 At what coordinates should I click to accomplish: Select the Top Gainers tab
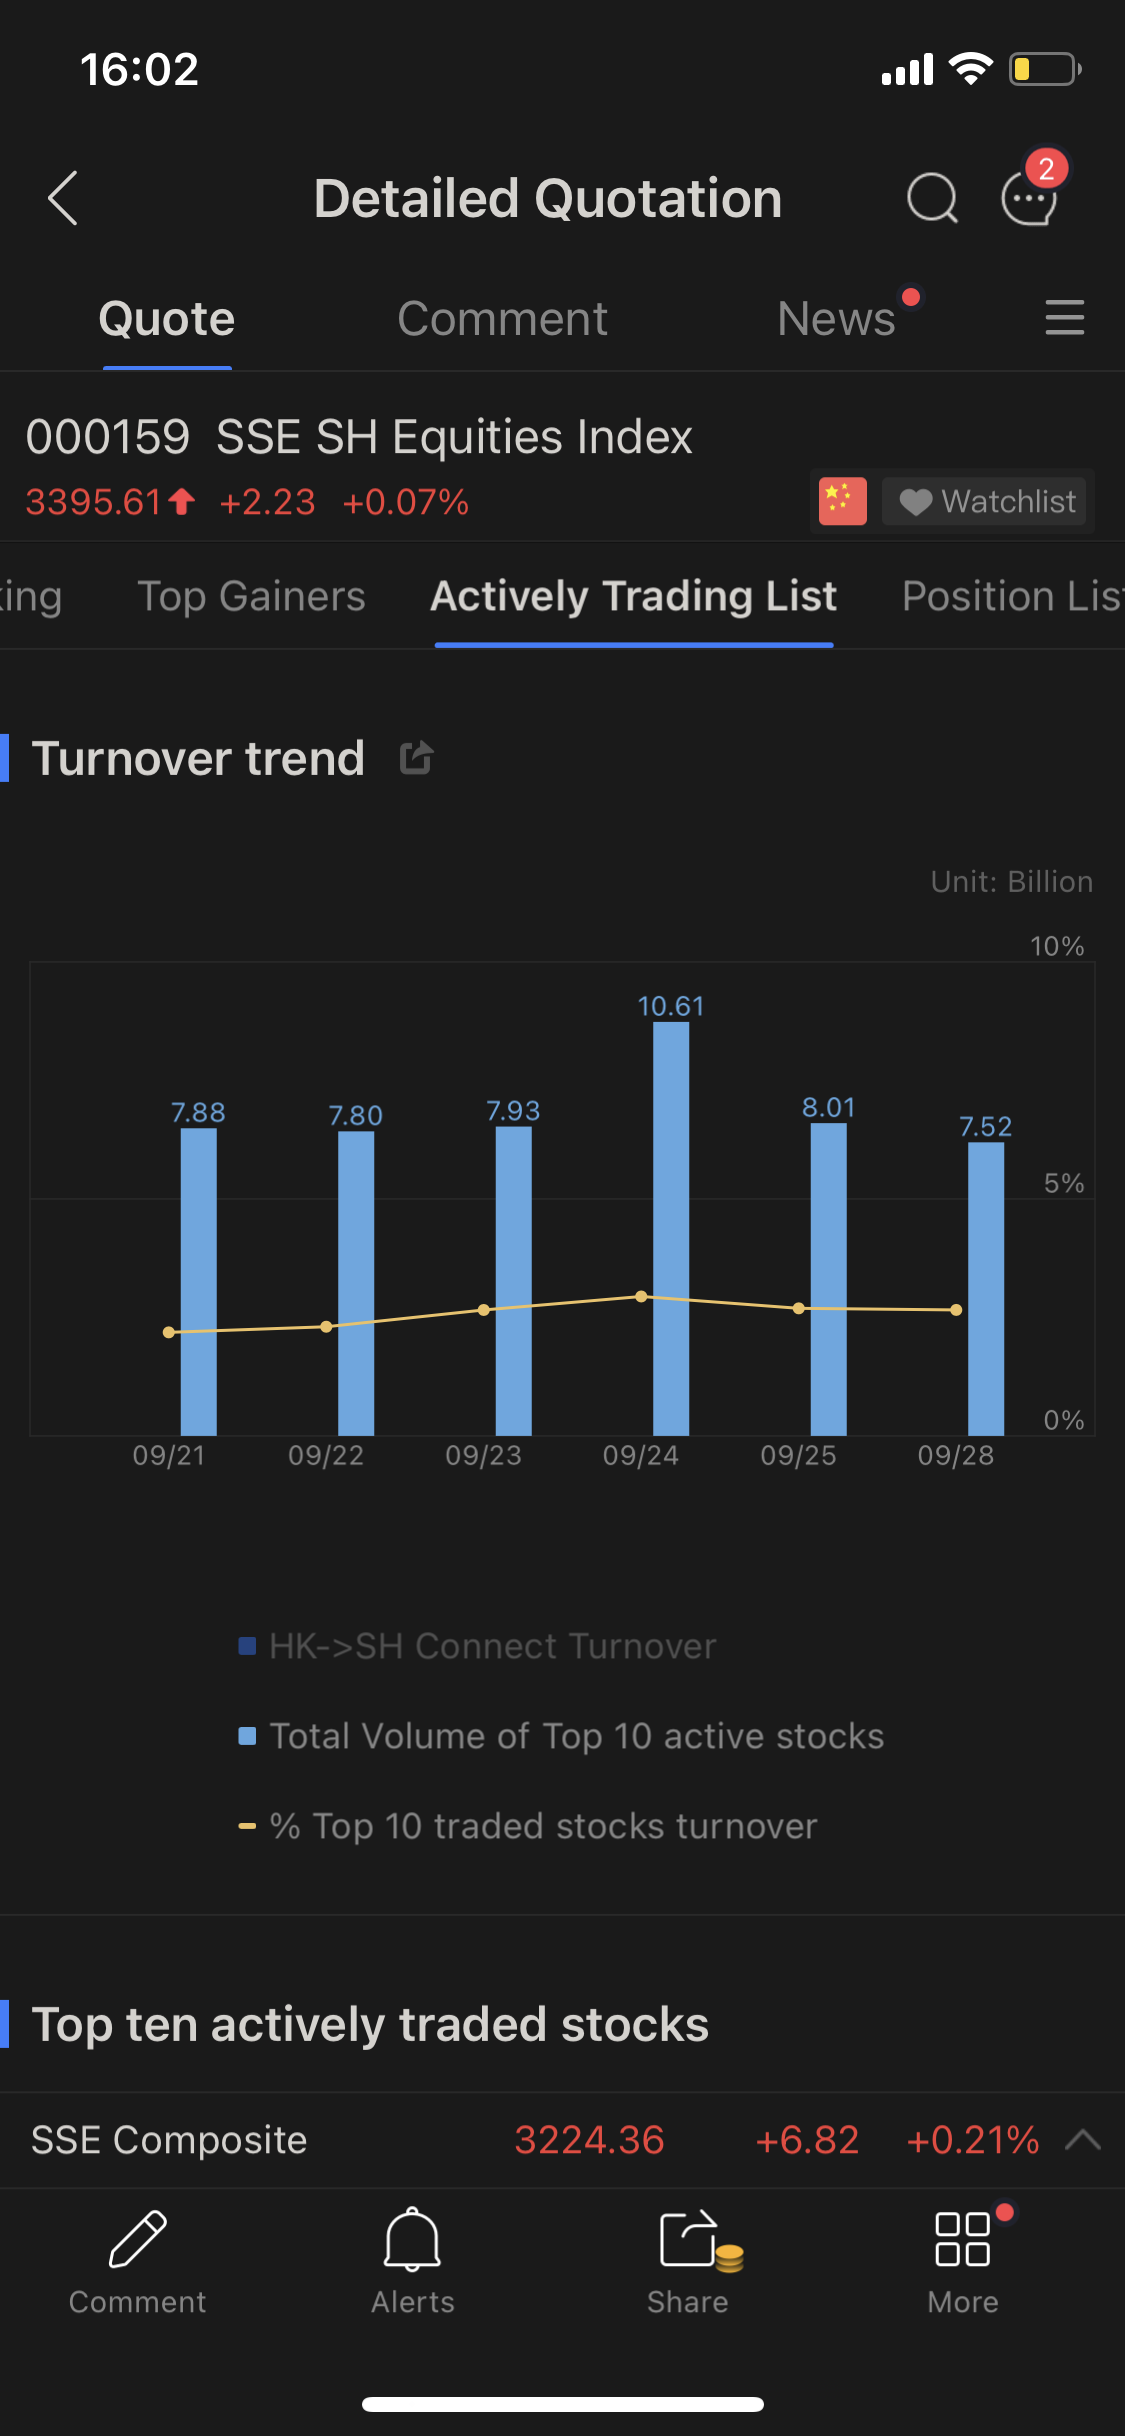[x=251, y=596]
